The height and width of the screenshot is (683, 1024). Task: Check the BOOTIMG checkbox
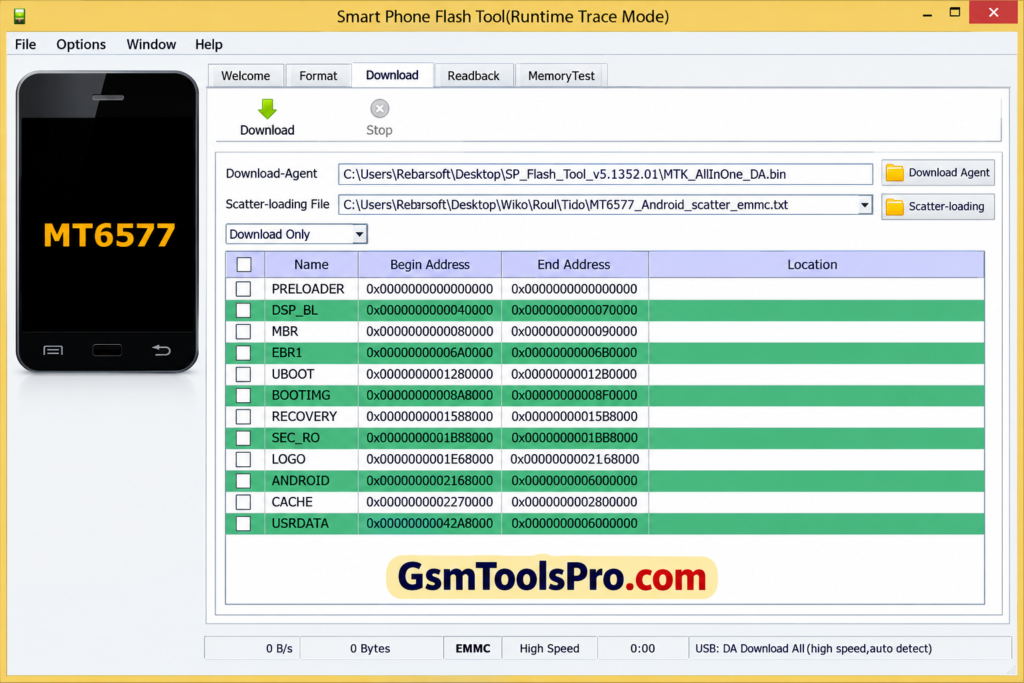coord(244,396)
